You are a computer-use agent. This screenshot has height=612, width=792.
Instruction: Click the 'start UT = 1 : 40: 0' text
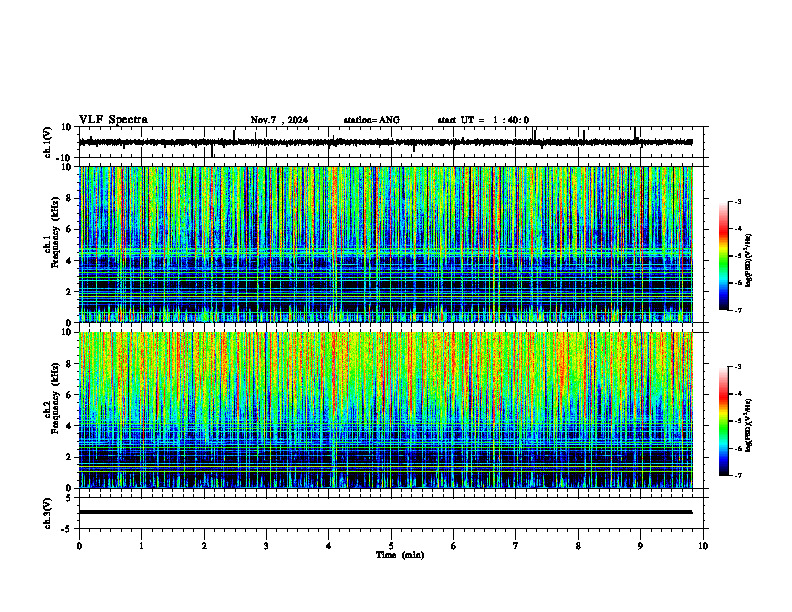tap(483, 120)
